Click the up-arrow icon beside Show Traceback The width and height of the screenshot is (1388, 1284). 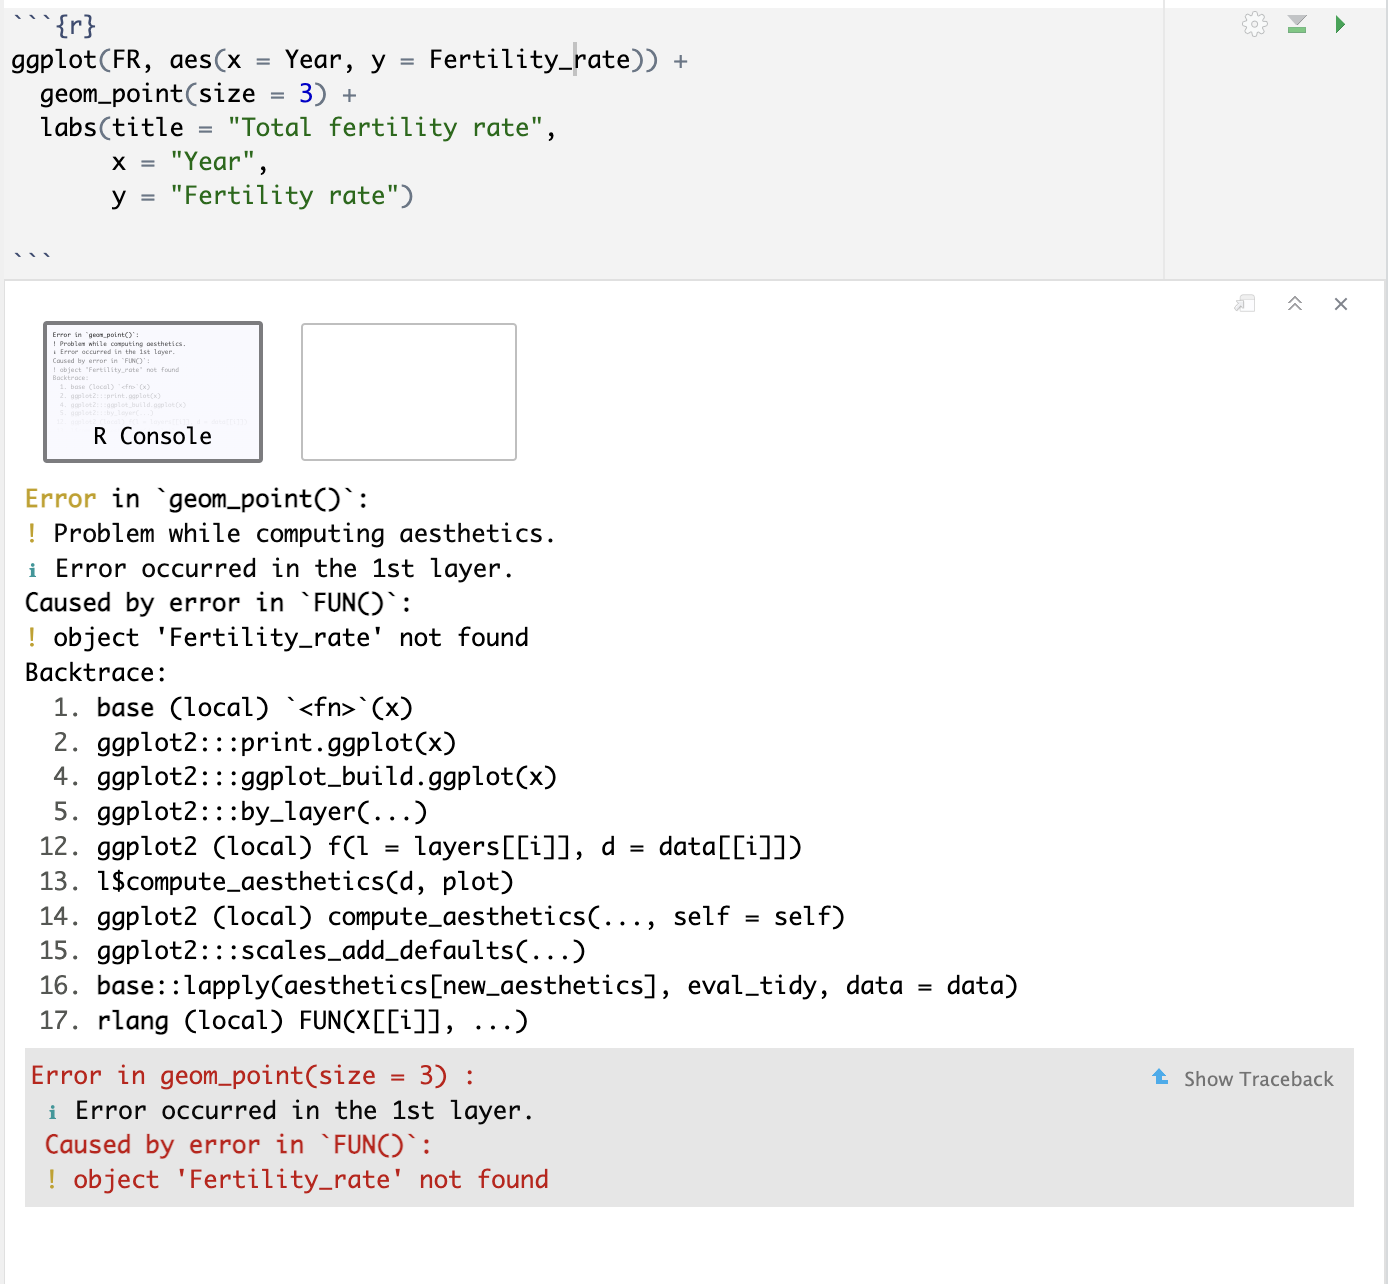pyautogui.click(x=1160, y=1077)
